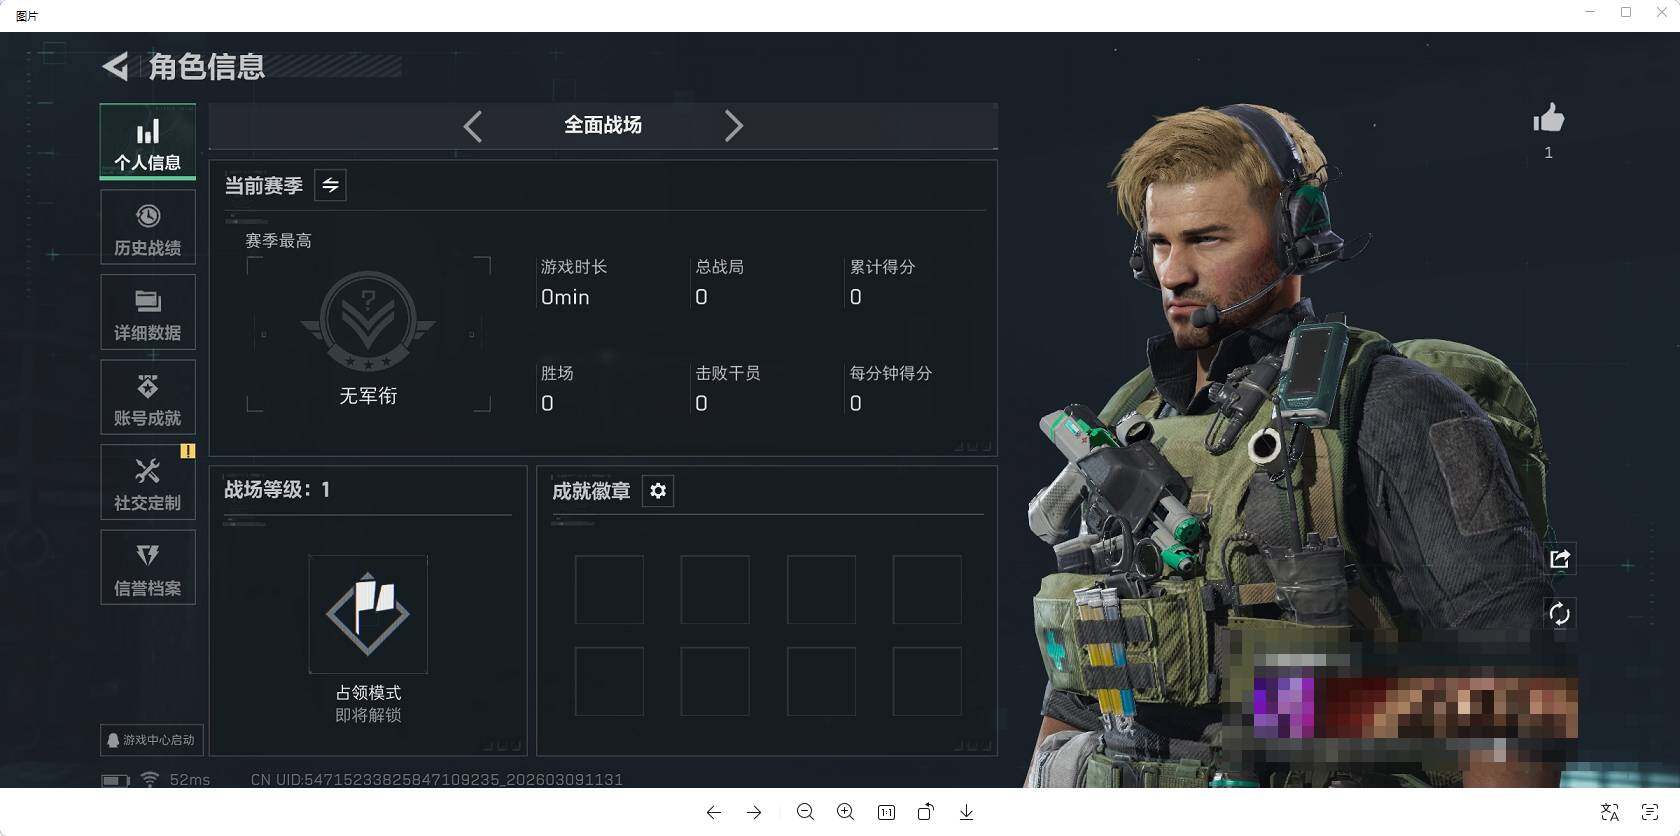Toggle the 当前赛季 season switch button
This screenshot has width=1680, height=836.
point(330,185)
